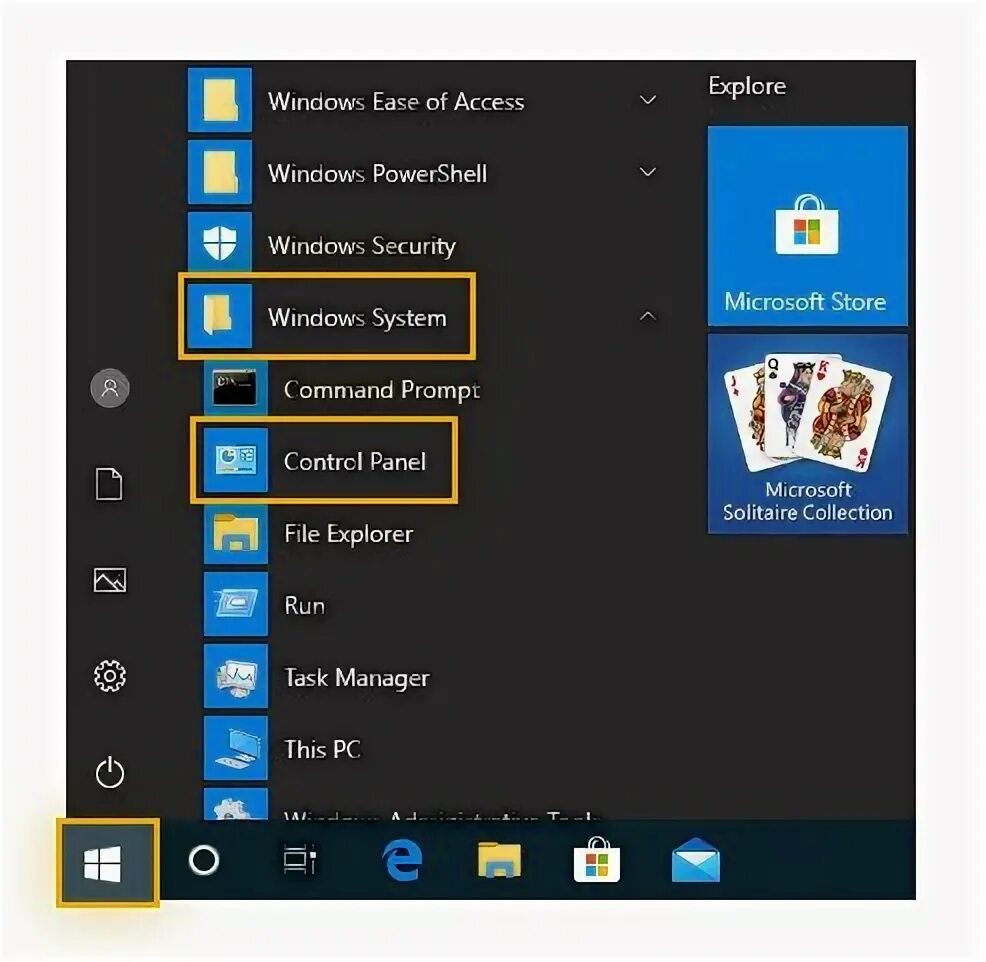Viewport: 986px width, 962px height.
Task: Click the Windows PowerShell folder label
Action: click(378, 173)
